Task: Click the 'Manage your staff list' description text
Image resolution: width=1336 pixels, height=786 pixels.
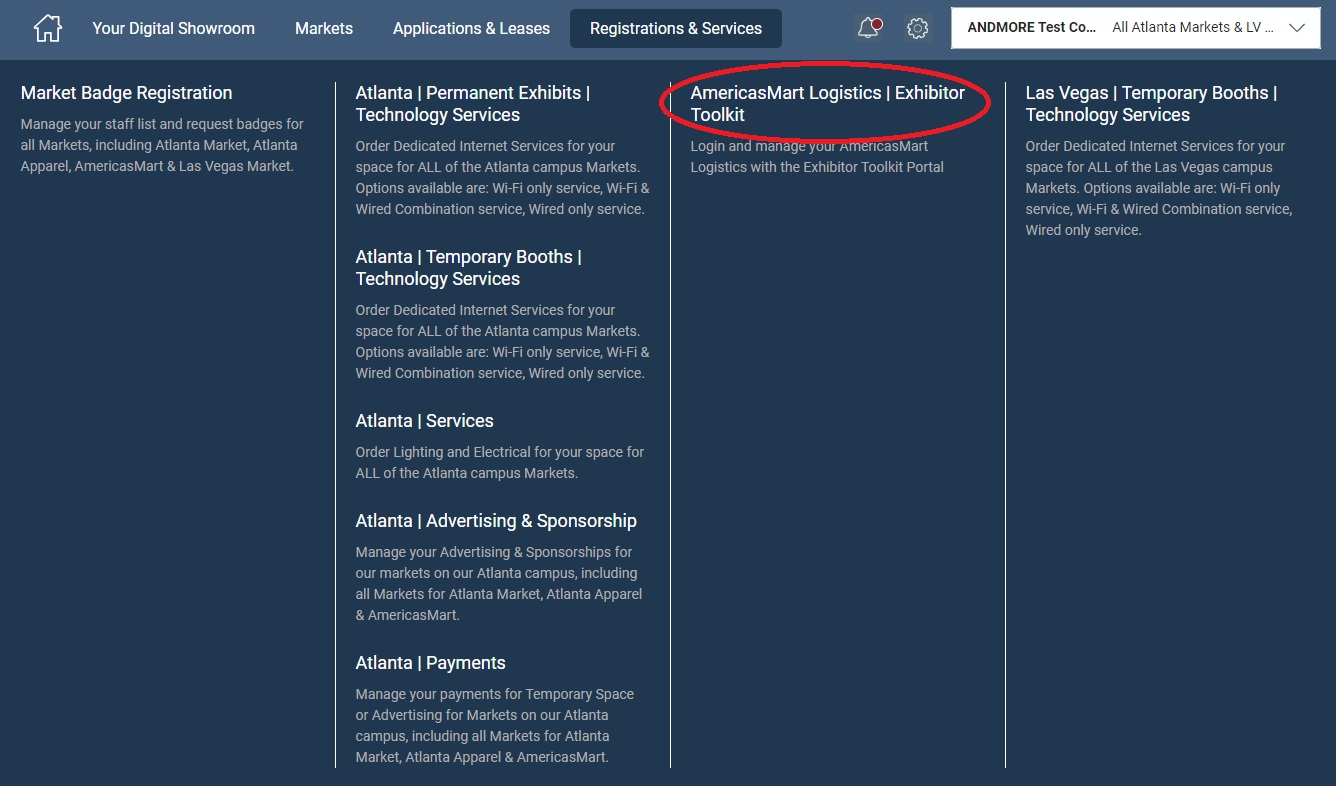Action: click(x=163, y=145)
